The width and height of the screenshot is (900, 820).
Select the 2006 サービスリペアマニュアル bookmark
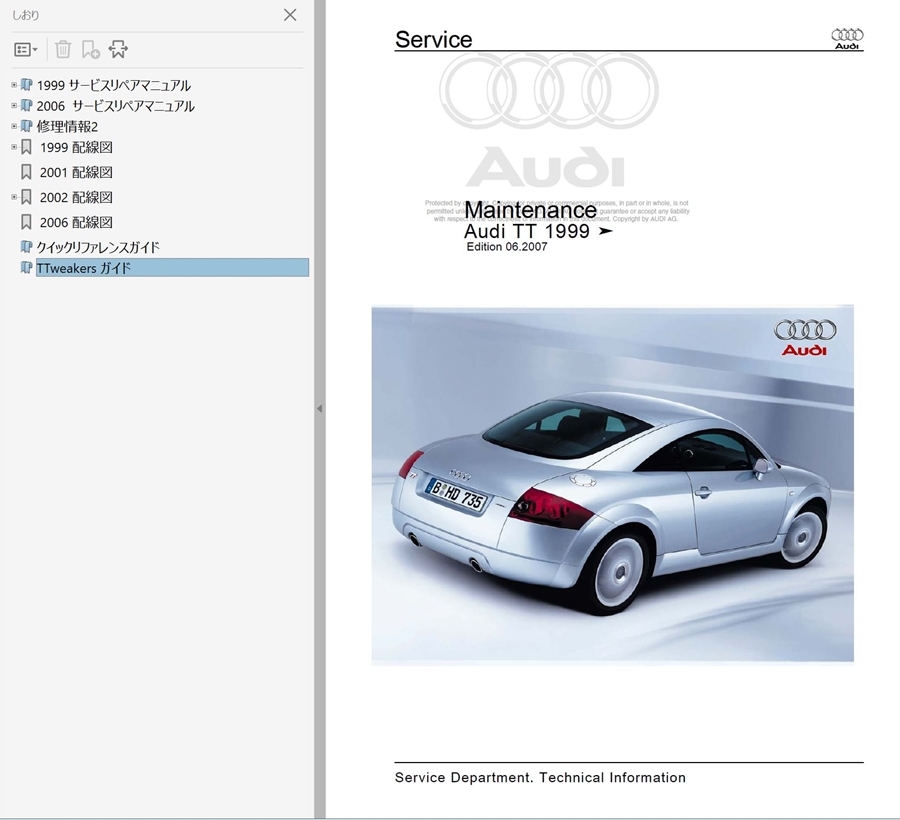pyautogui.click(x=115, y=106)
